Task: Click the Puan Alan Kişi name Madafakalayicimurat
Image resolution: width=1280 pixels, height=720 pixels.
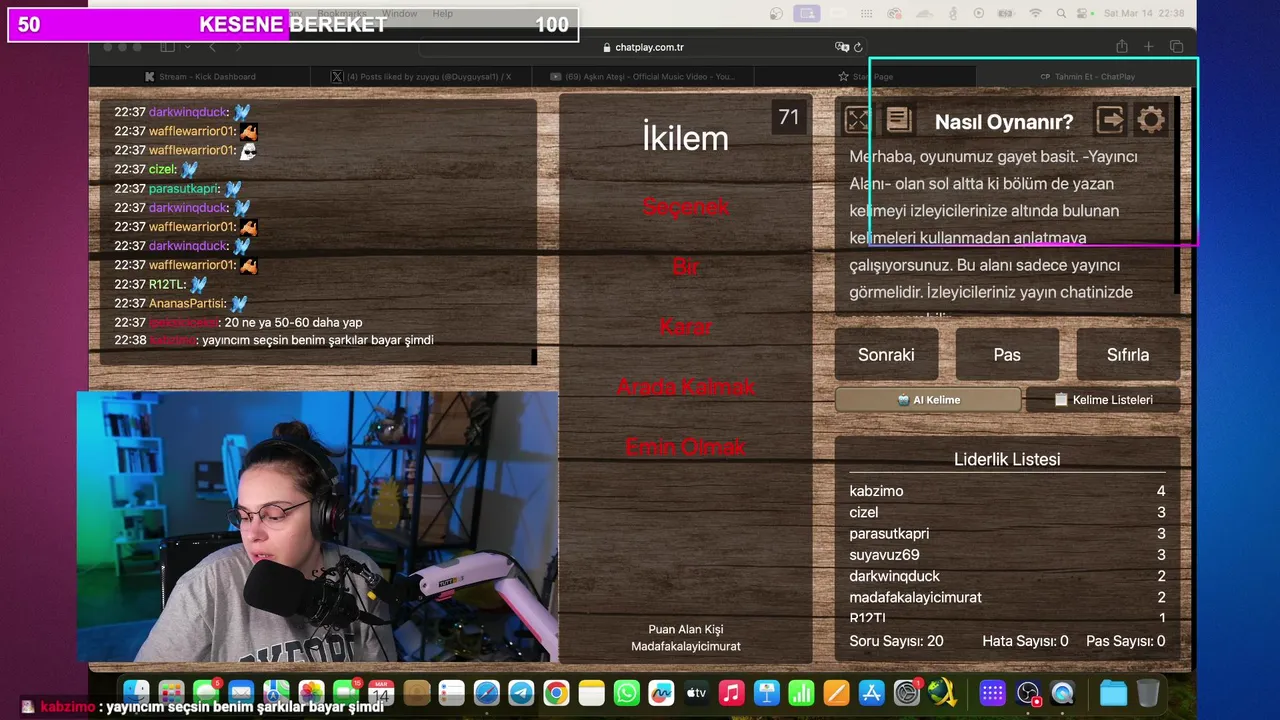Action: 686,646
